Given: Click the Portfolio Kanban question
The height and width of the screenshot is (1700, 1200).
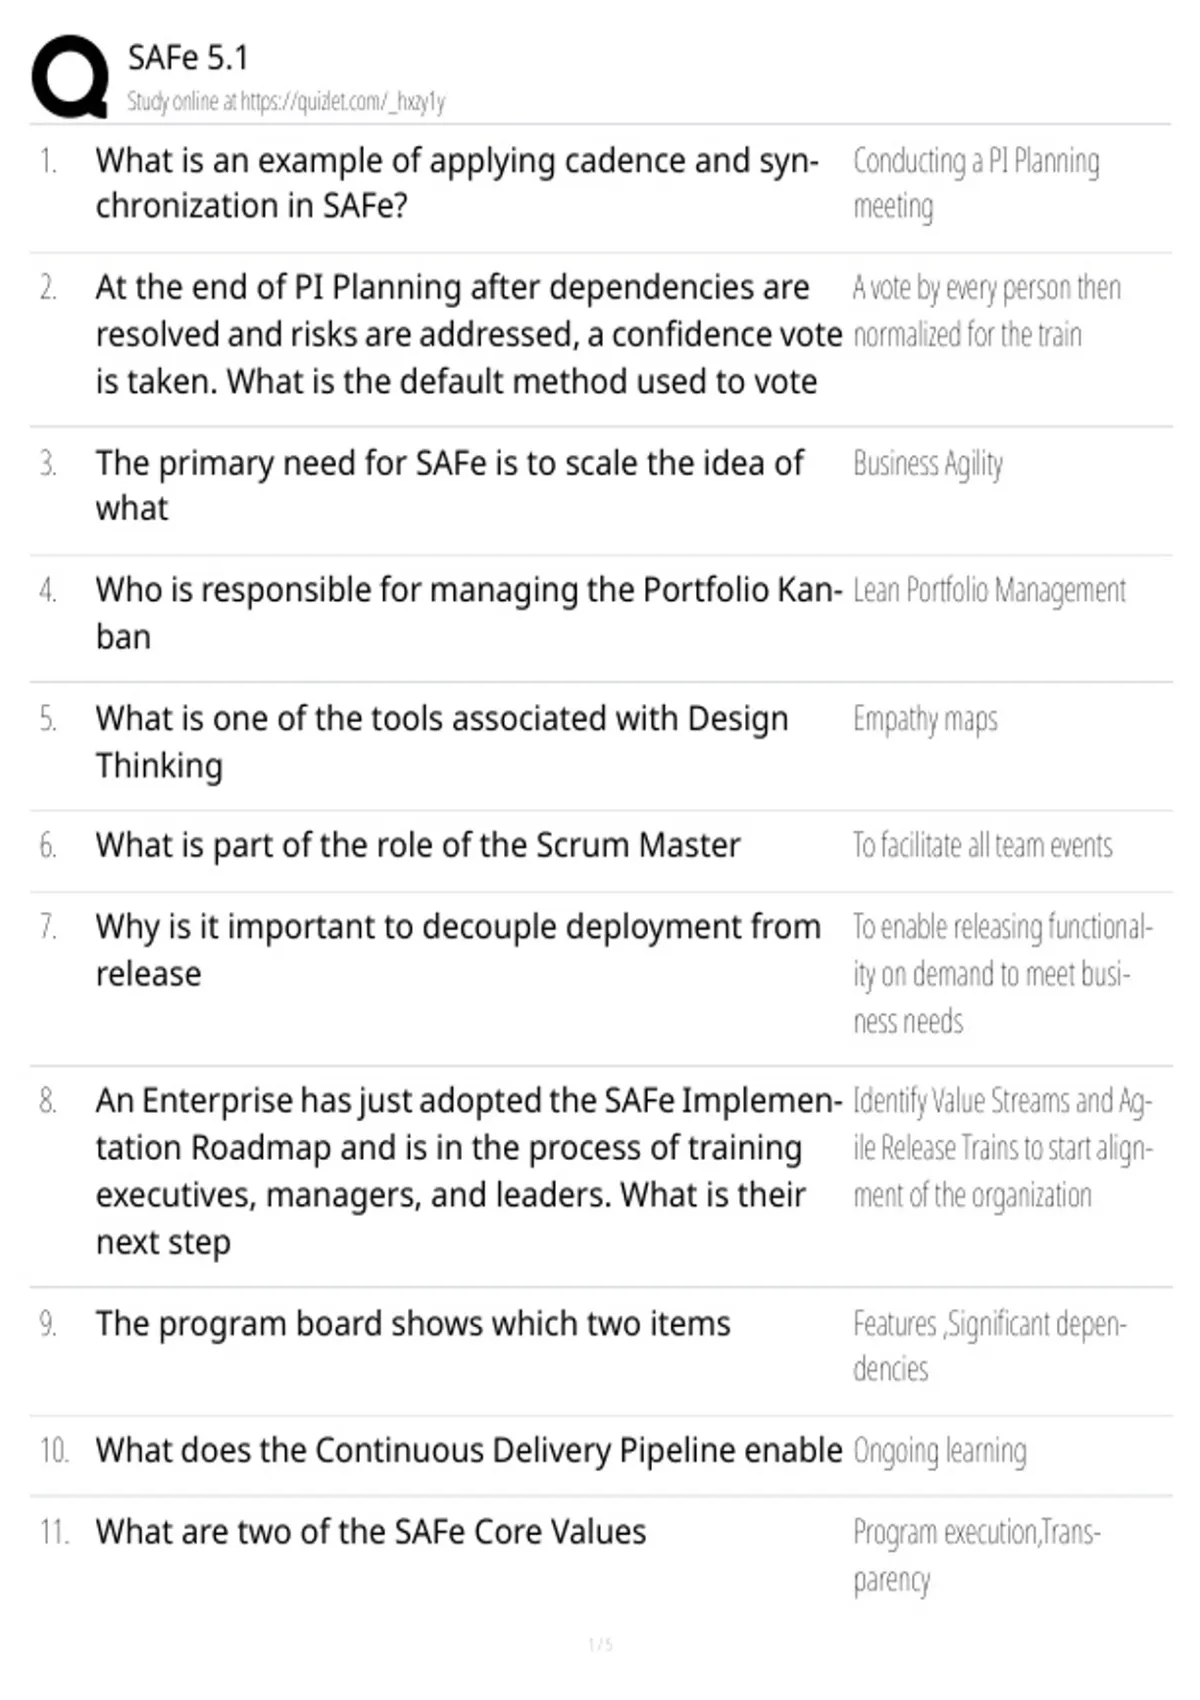Looking at the screenshot, I should (x=469, y=613).
